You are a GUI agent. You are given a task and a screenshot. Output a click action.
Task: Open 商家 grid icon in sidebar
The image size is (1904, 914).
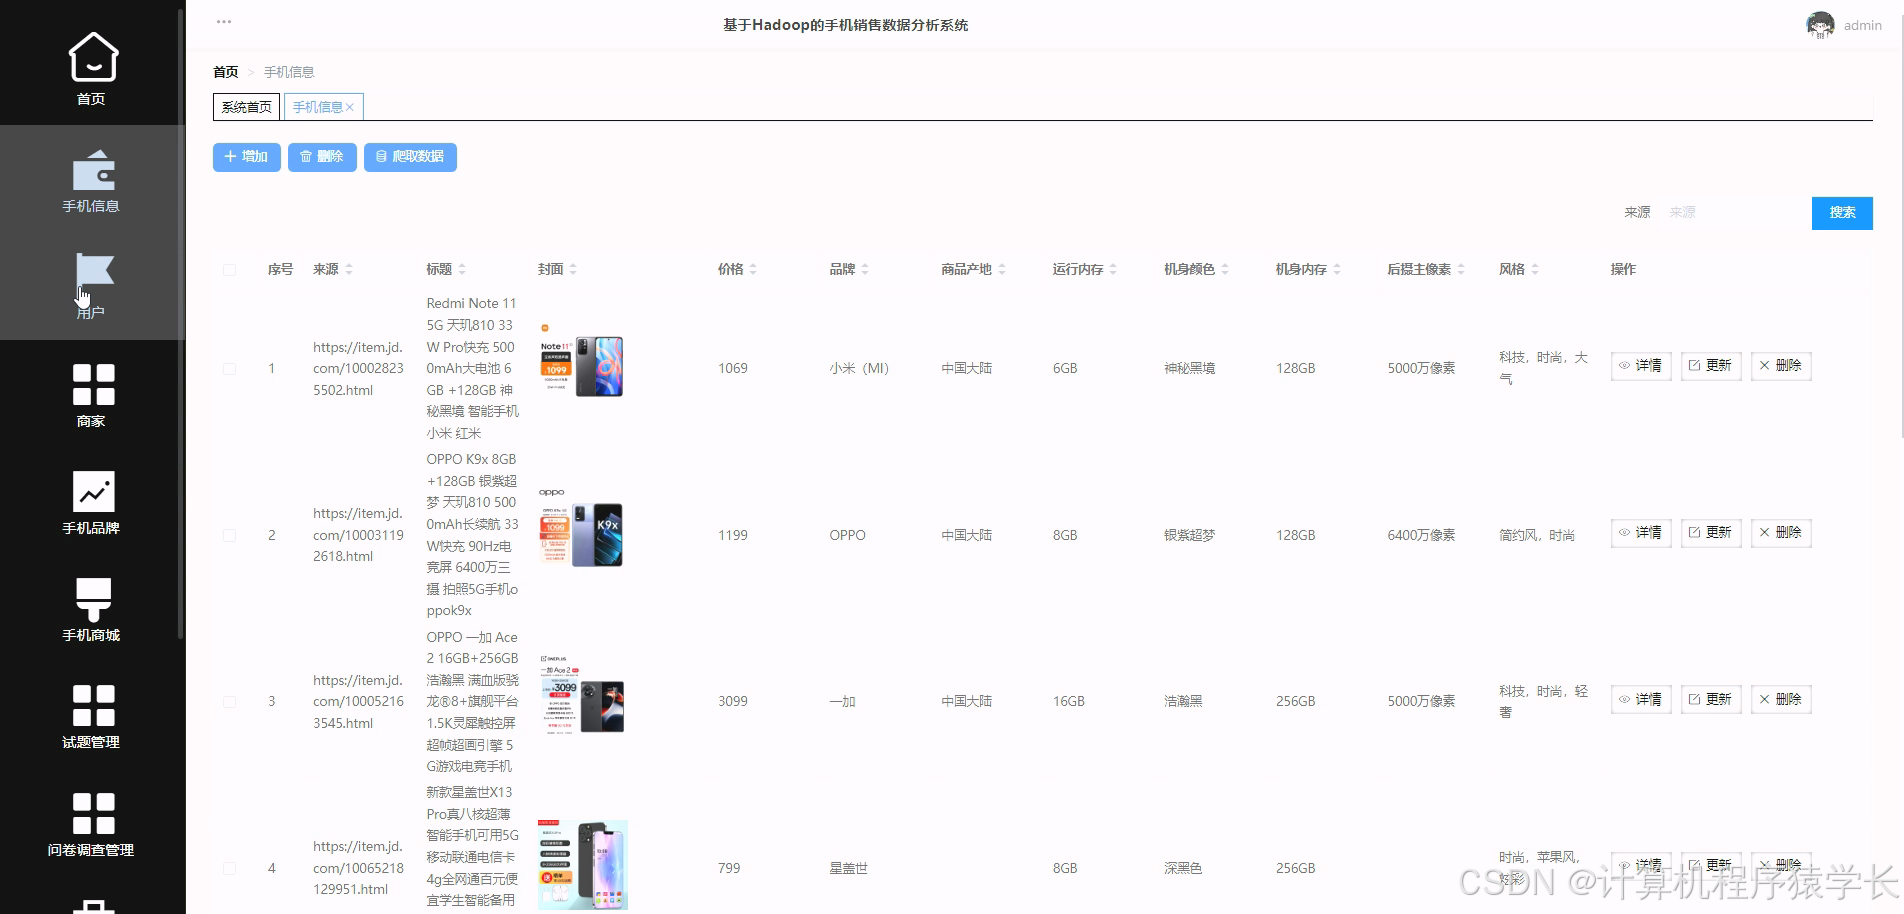[x=93, y=385]
